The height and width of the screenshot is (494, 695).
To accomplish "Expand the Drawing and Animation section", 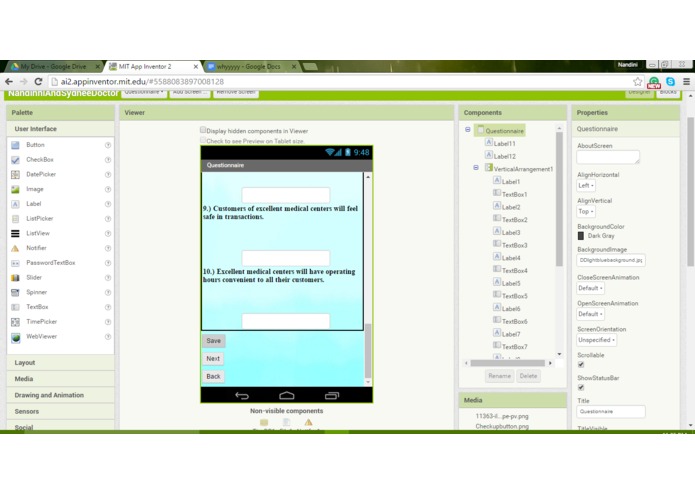I will click(60, 395).
